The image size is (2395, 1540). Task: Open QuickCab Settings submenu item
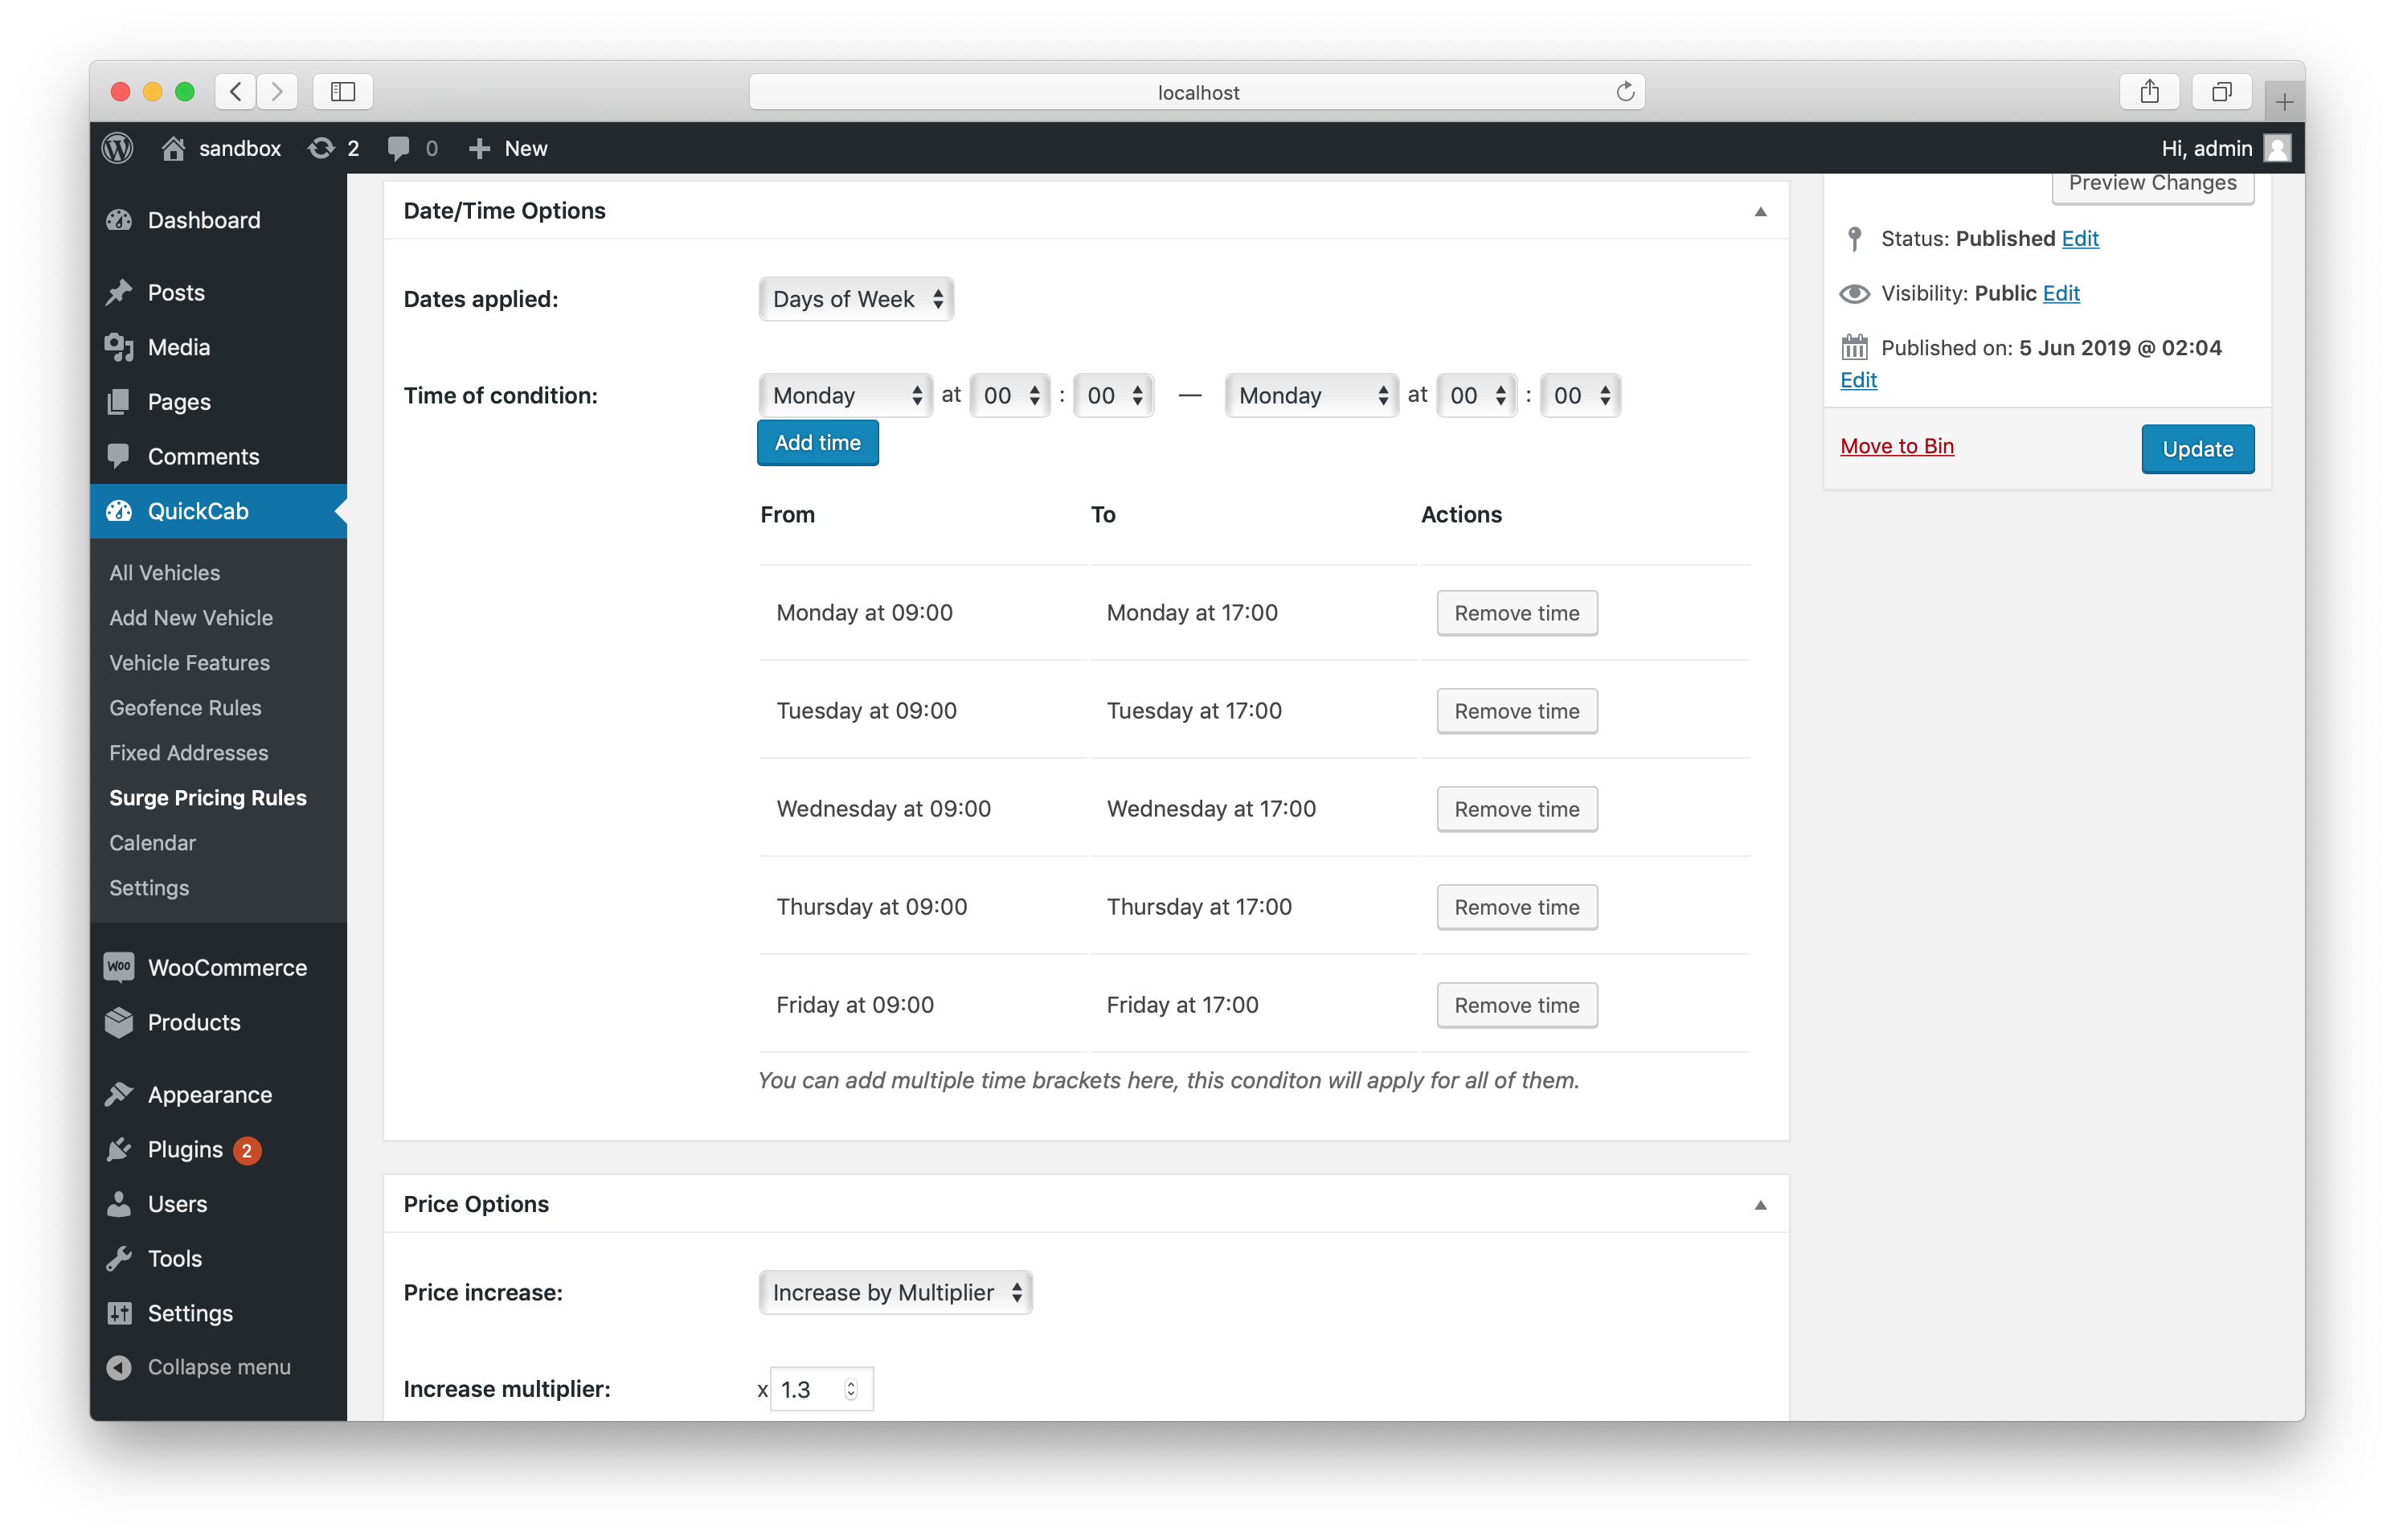148,887
